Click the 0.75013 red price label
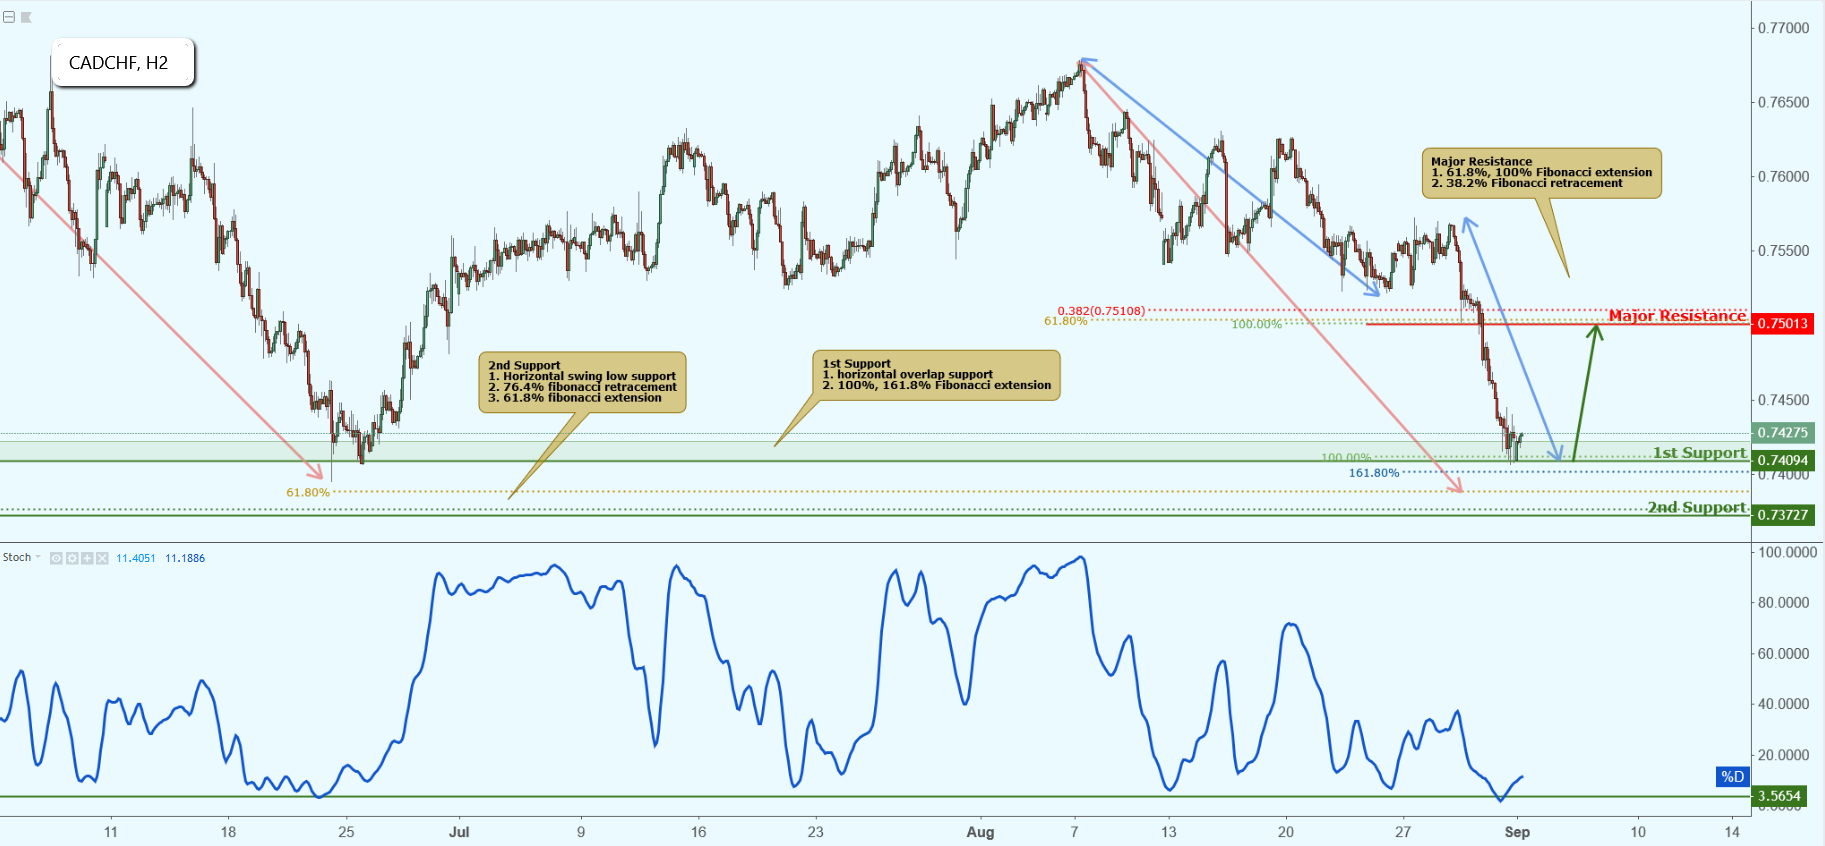The image size is (1825, 846). pos(1783,323)
